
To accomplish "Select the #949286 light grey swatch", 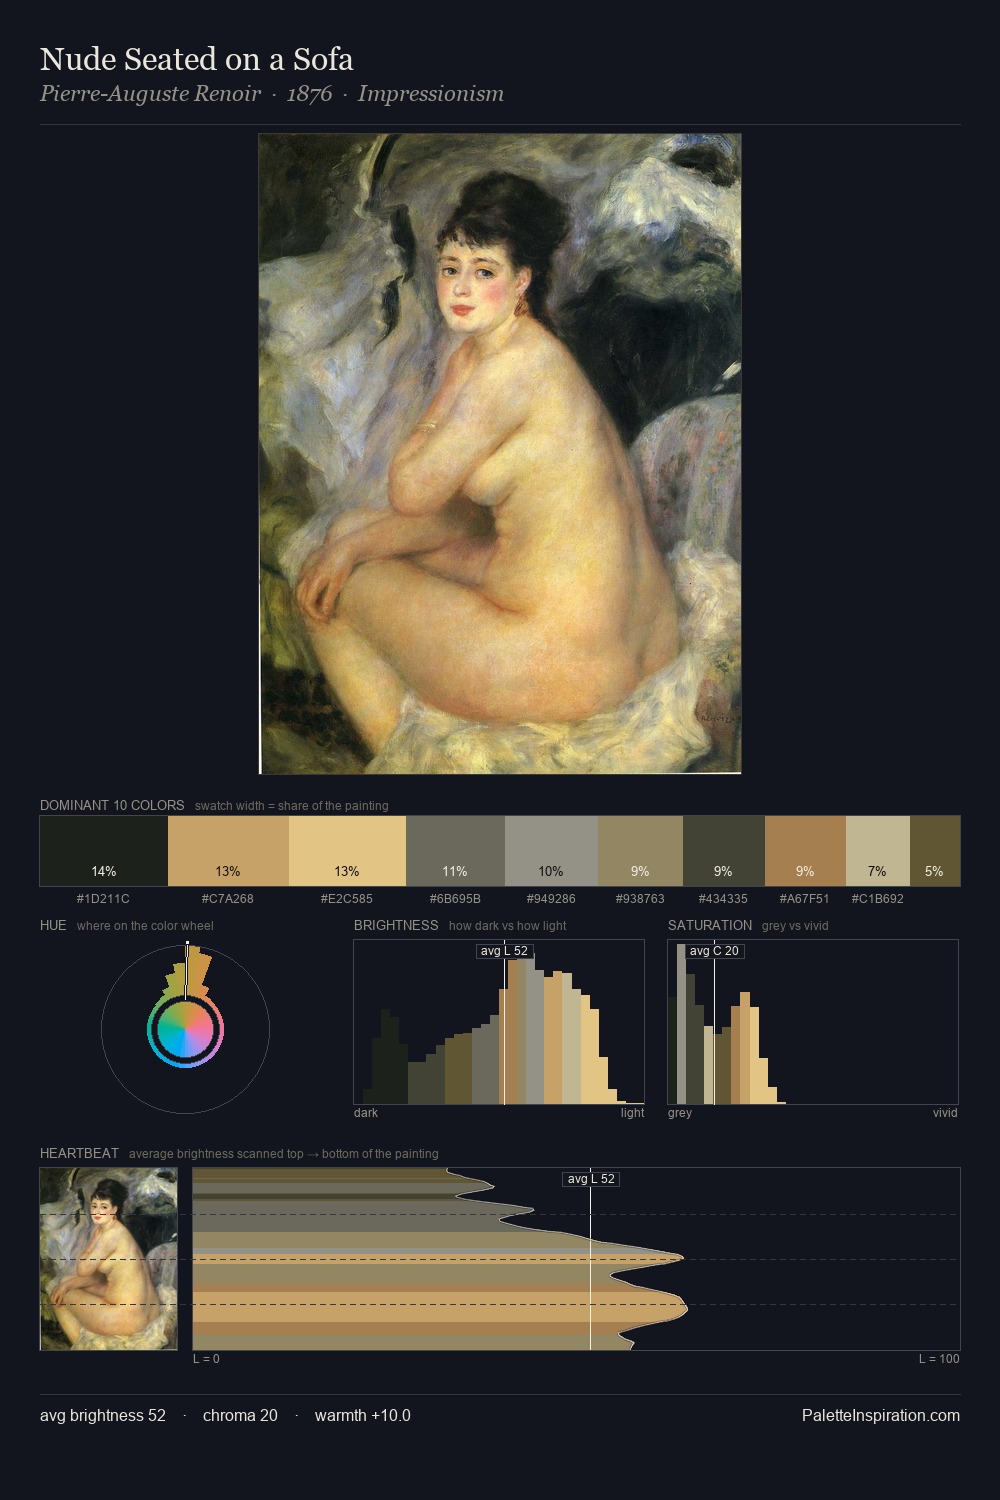I will tap(551, 851).
